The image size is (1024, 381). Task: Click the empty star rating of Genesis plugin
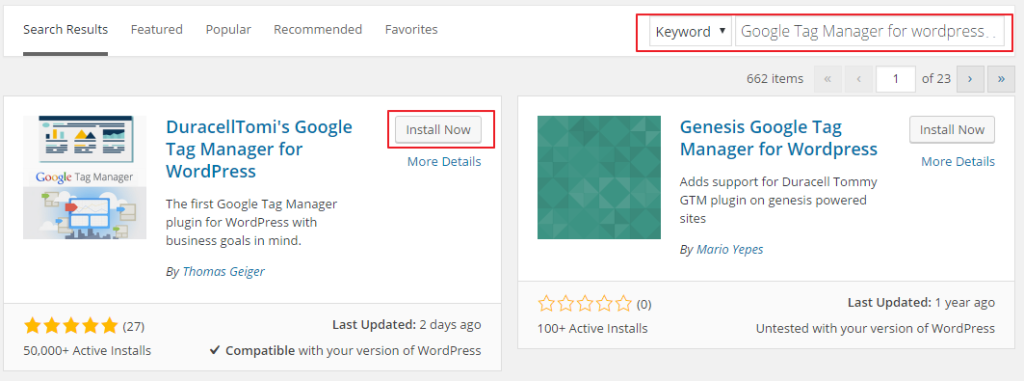coord(585,303)
